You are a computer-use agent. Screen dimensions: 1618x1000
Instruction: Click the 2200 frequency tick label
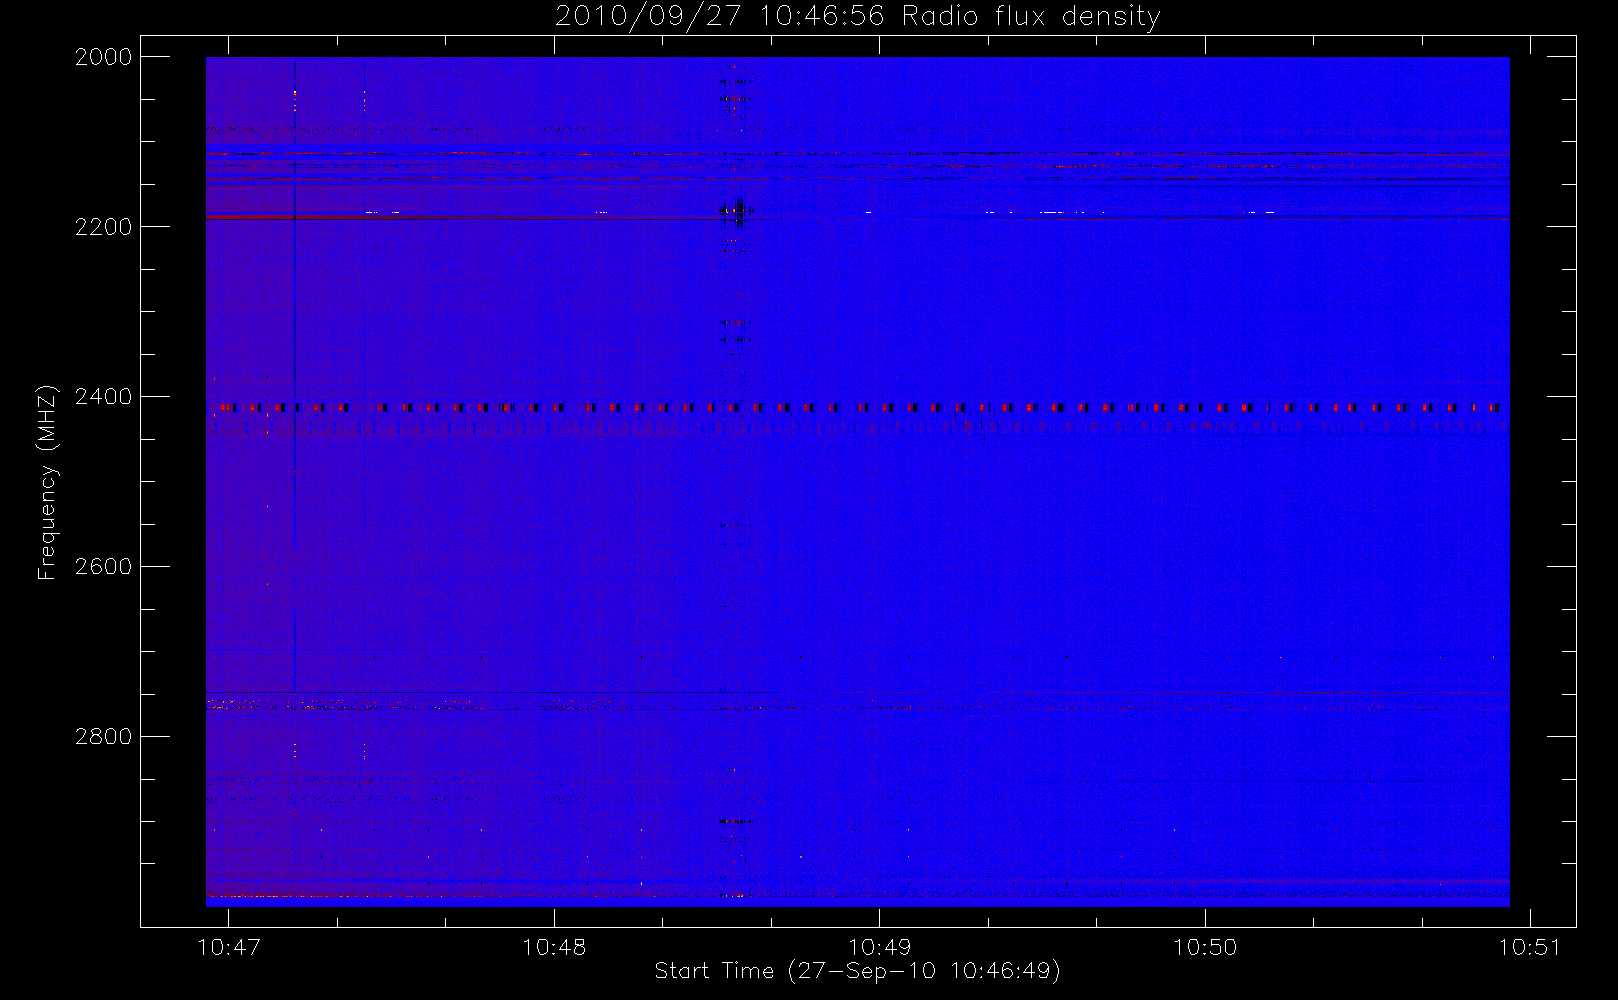tap(104, 227)
